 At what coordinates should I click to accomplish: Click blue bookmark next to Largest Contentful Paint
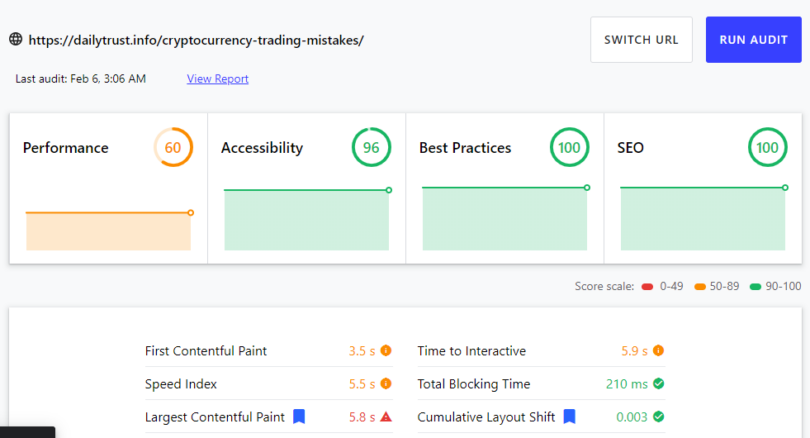299,416
